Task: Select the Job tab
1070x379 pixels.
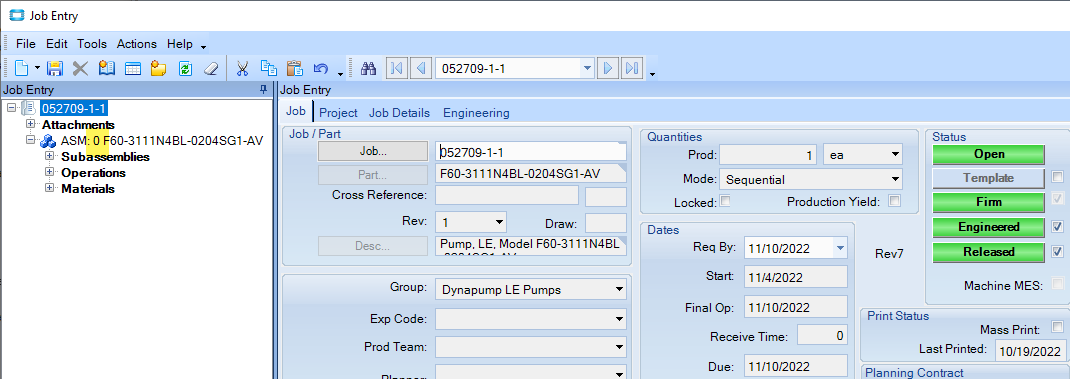Action: (x=295, y=111)
